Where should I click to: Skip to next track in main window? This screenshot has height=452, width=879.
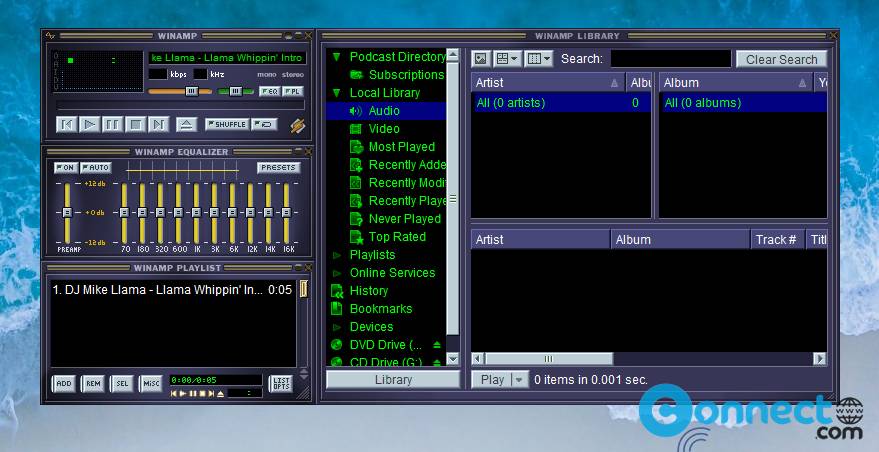pos(158,124)
